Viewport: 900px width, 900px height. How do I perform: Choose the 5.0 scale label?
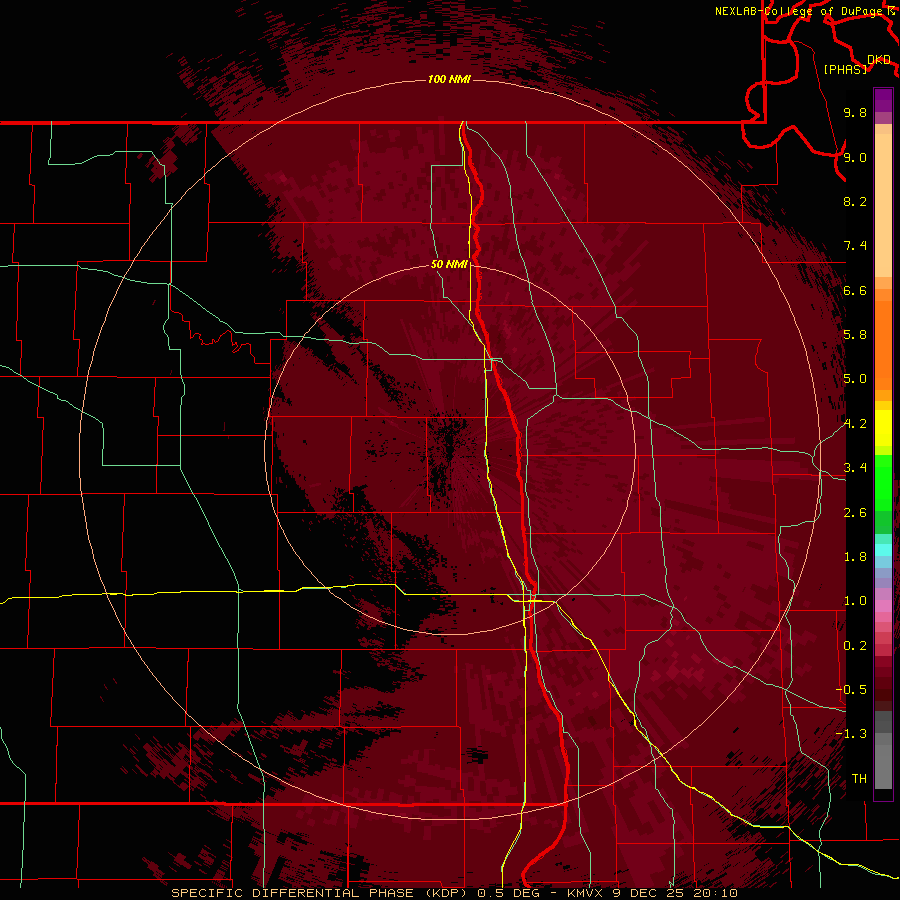855,379
